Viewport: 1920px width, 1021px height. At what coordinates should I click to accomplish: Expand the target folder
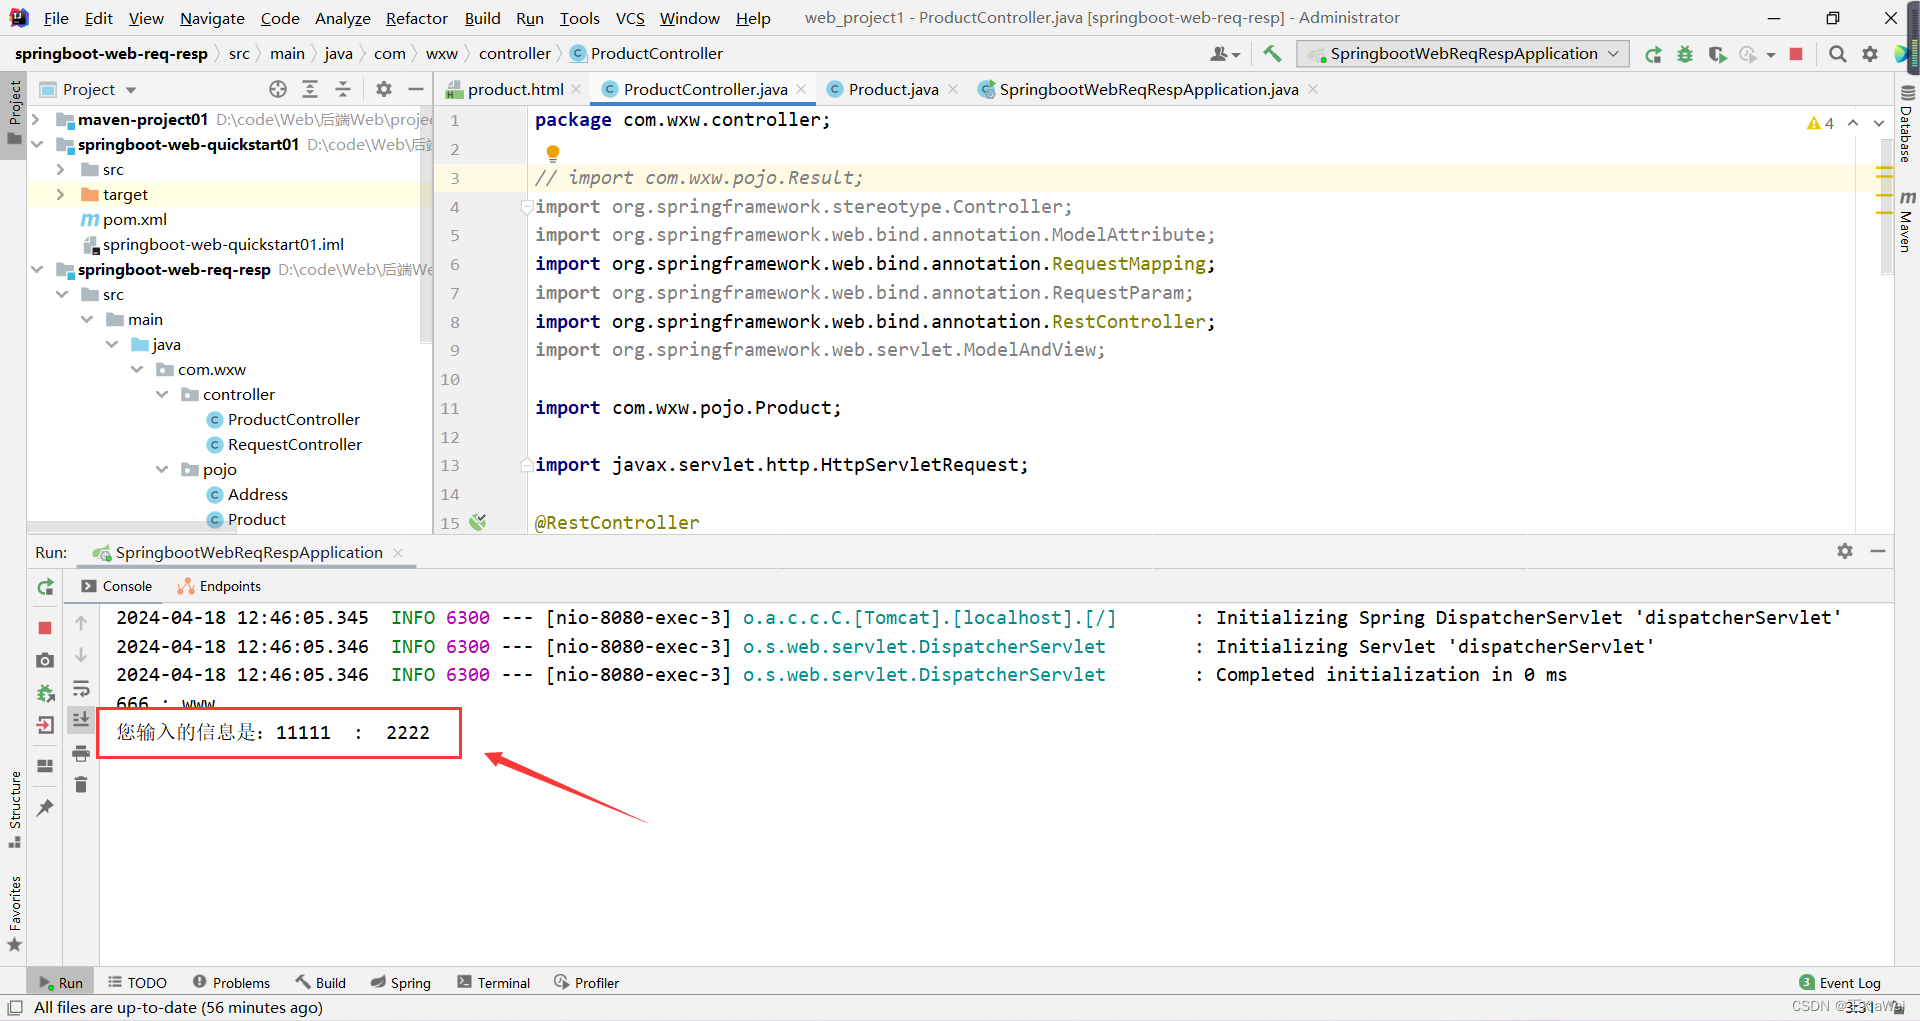pos(61,195)
